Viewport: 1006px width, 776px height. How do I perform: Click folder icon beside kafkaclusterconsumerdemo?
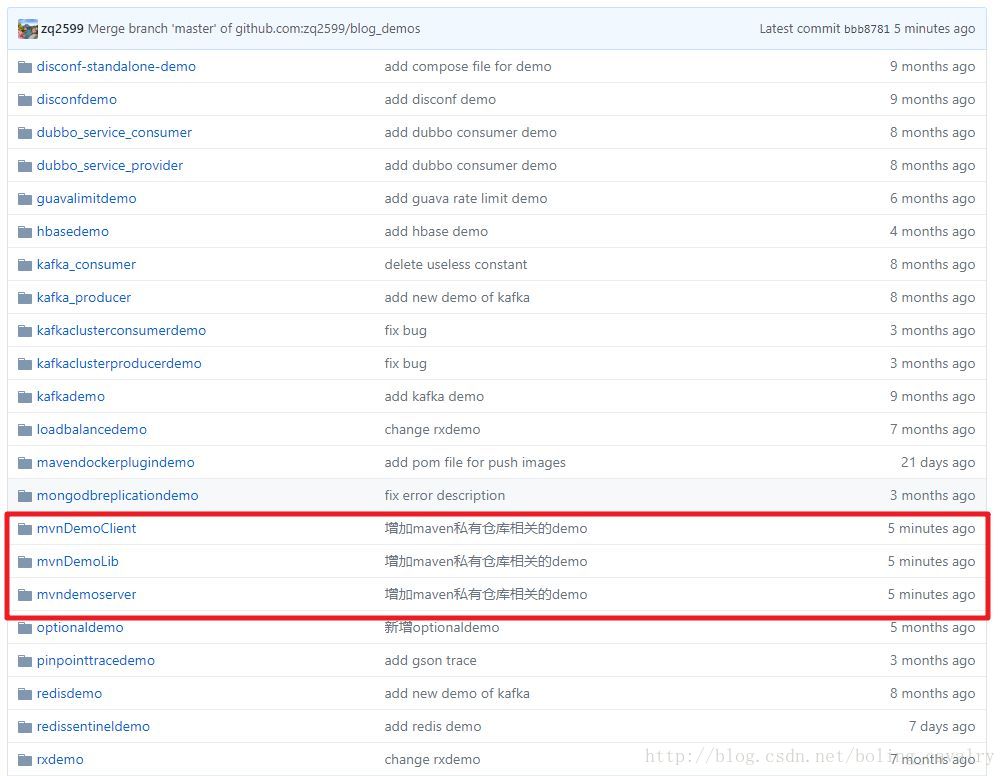[x=25, y=331]
